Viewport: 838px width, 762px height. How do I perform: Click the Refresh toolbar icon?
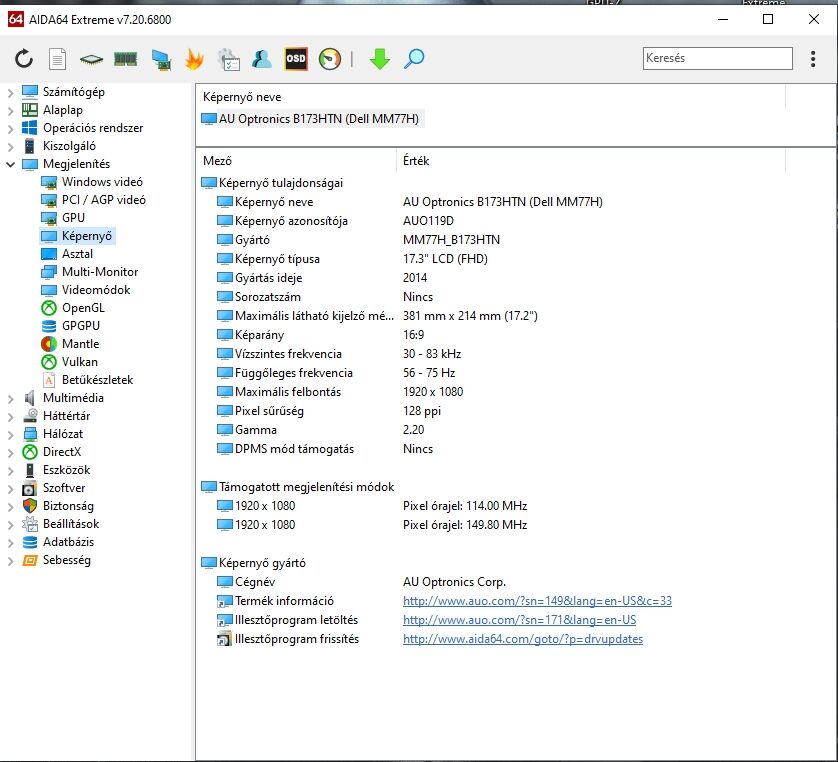click(24, 58)
